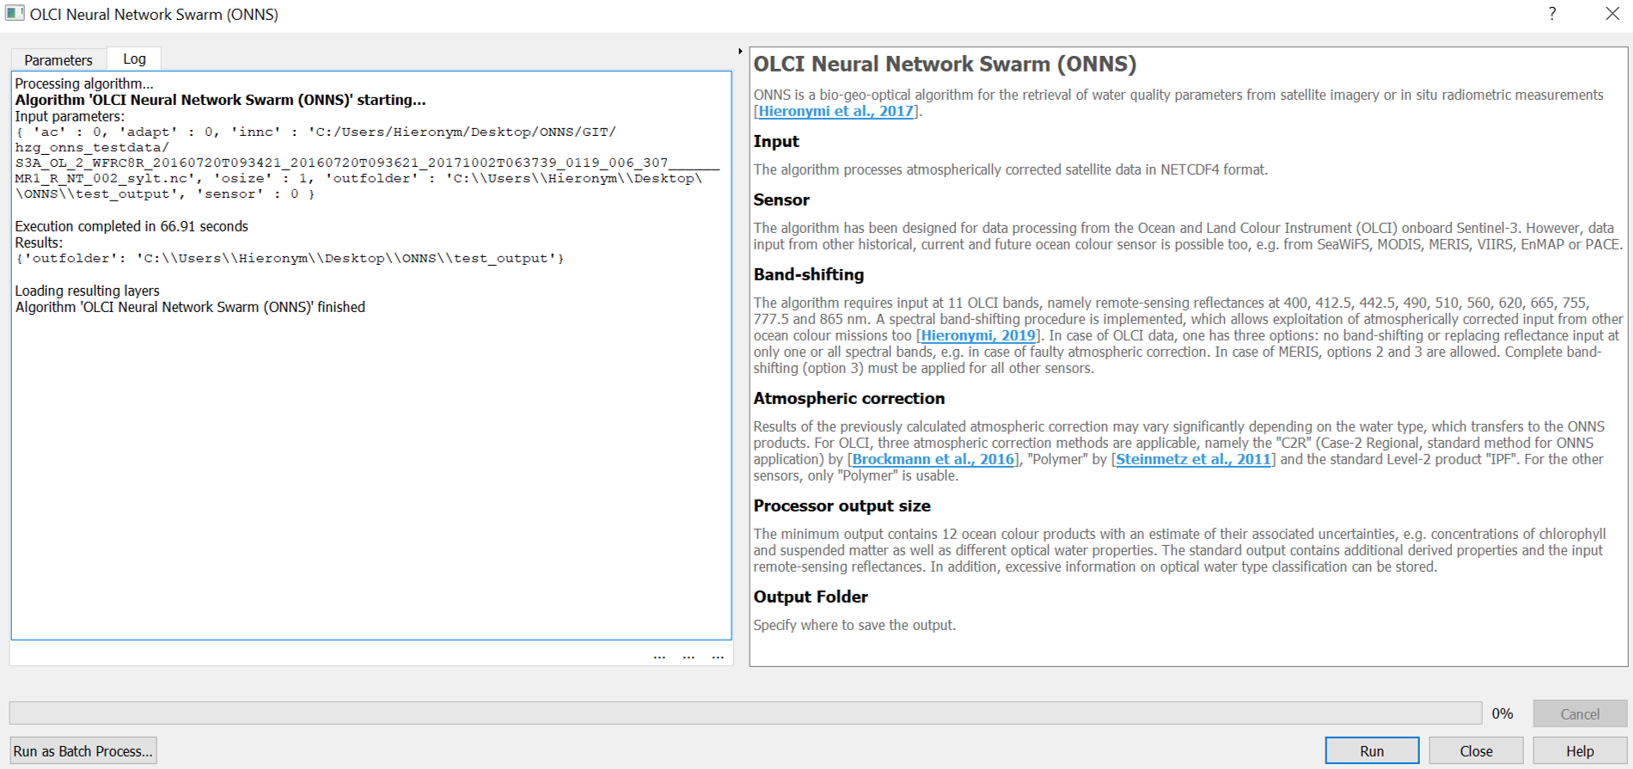Image resolution: width=1633 pixels, height=769 pixels.
Task: Click the ONNS window app icon
Action: point(14,14)
